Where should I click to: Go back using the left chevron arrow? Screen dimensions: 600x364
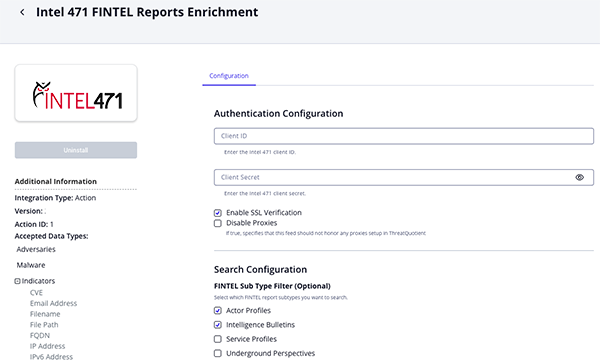click(x=22, y=12)
